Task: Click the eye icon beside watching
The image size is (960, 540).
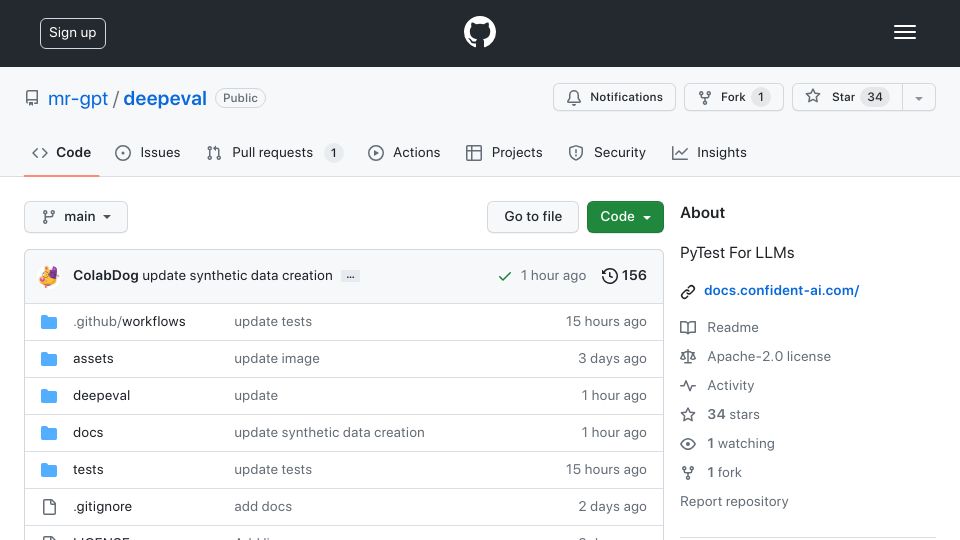Action: tap(688, 444)
